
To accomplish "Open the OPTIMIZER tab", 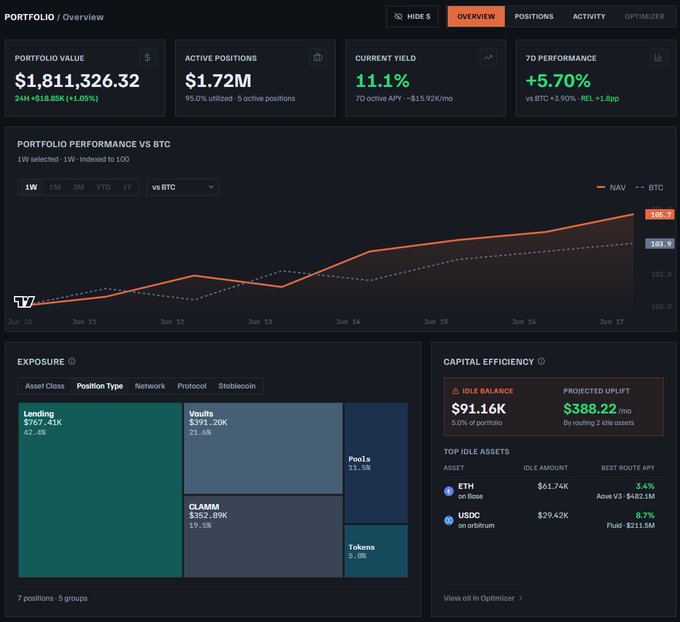I will point(644,16).
